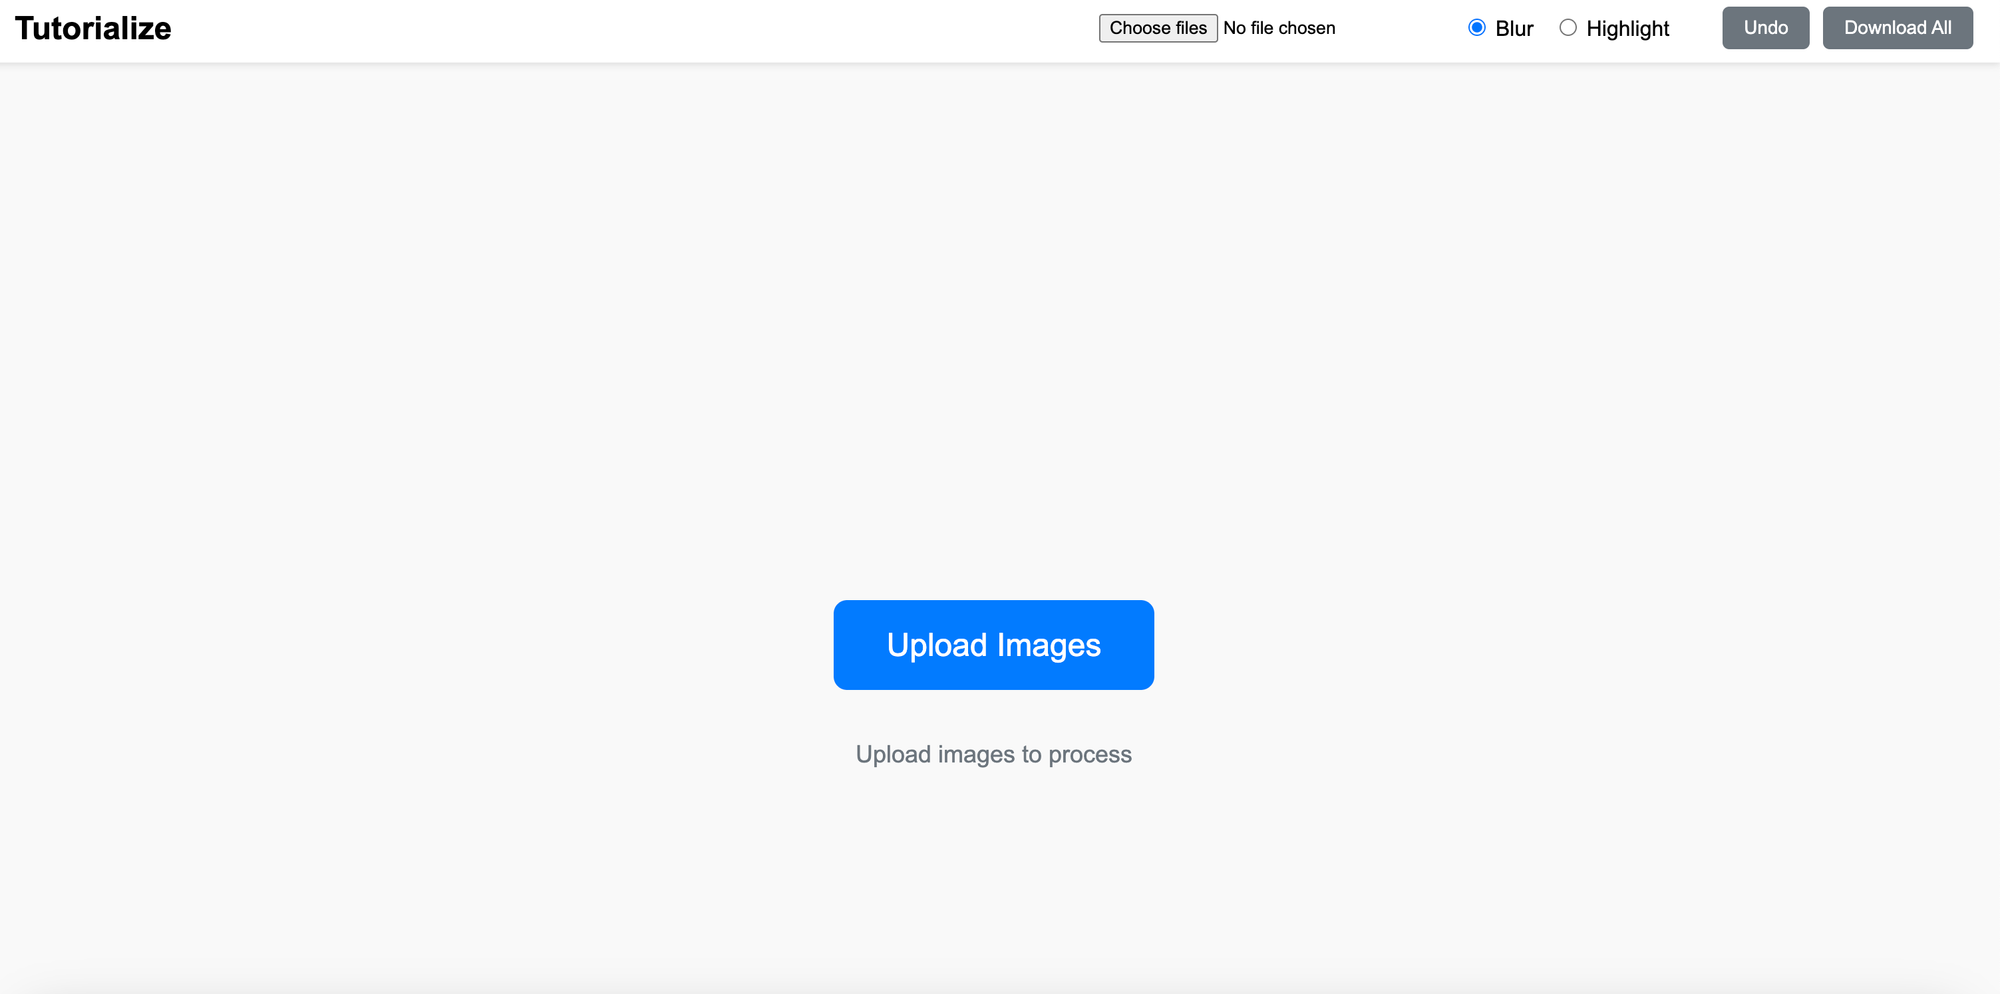
Task: Open the file picker via Choose files
Action: (x=1158, y=28)
